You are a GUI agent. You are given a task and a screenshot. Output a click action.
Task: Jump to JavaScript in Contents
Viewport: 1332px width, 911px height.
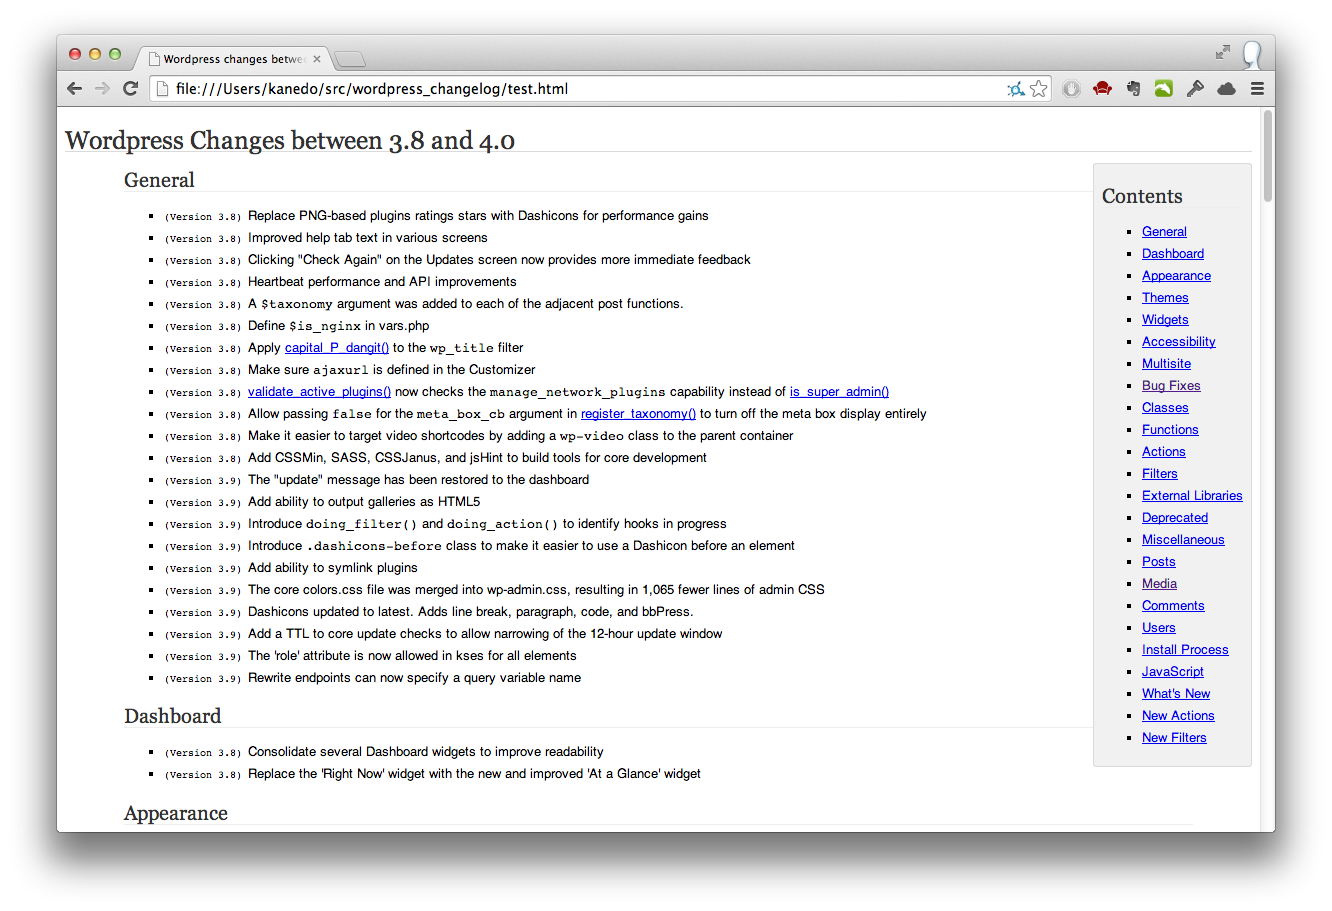1173,671
